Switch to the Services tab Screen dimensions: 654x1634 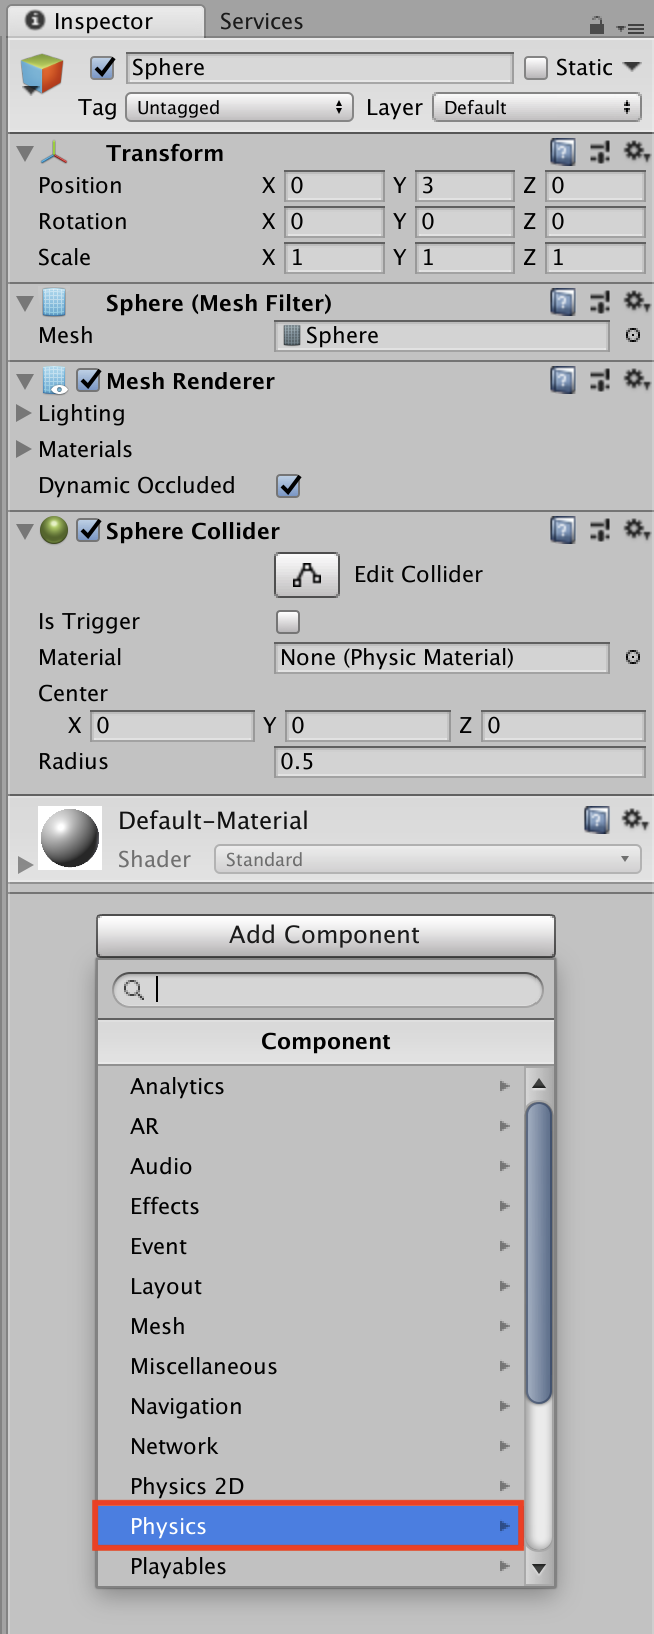[x=261, y=22]
